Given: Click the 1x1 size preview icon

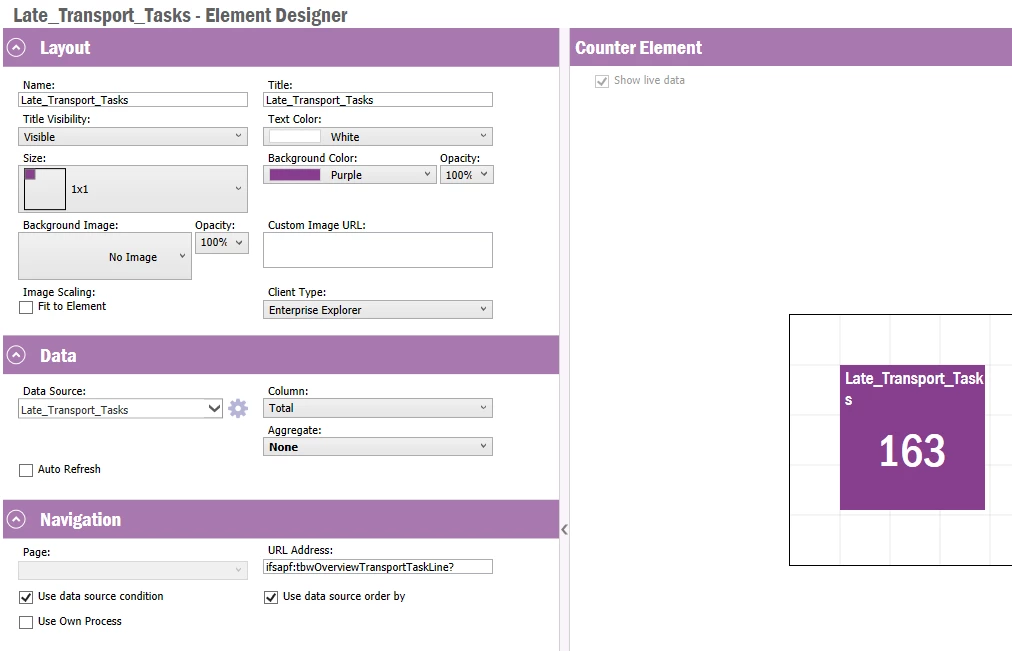Looking at the screenshot, I should (x=45, y=189).
